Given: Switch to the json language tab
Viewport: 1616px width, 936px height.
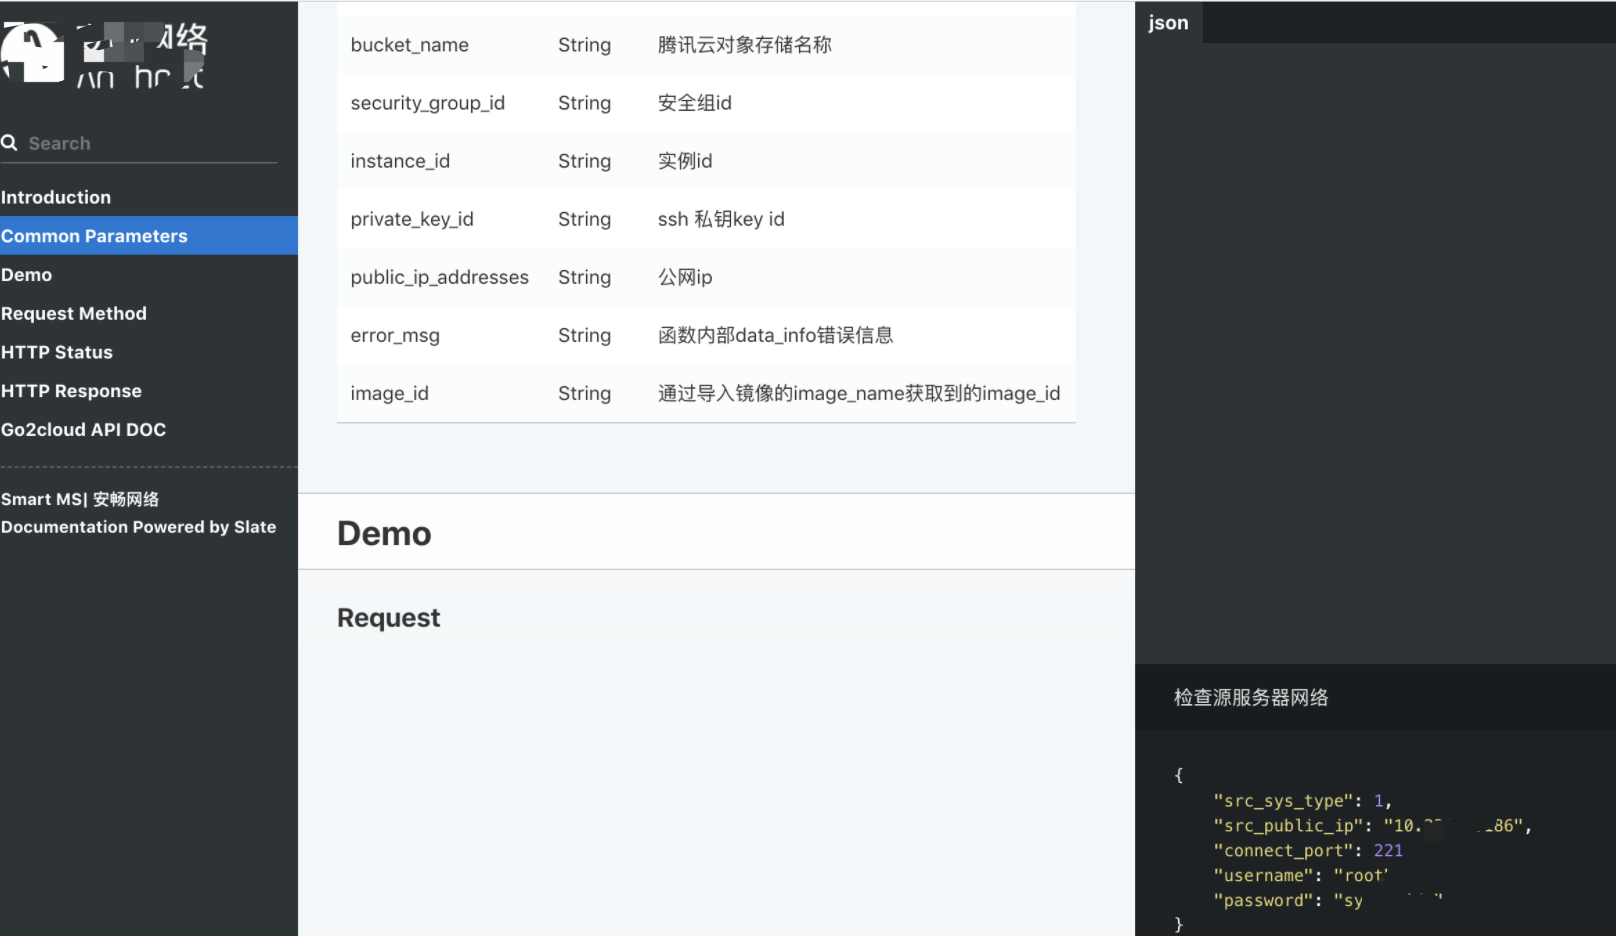Looking at the screenshot, I should coord(1168,22).
